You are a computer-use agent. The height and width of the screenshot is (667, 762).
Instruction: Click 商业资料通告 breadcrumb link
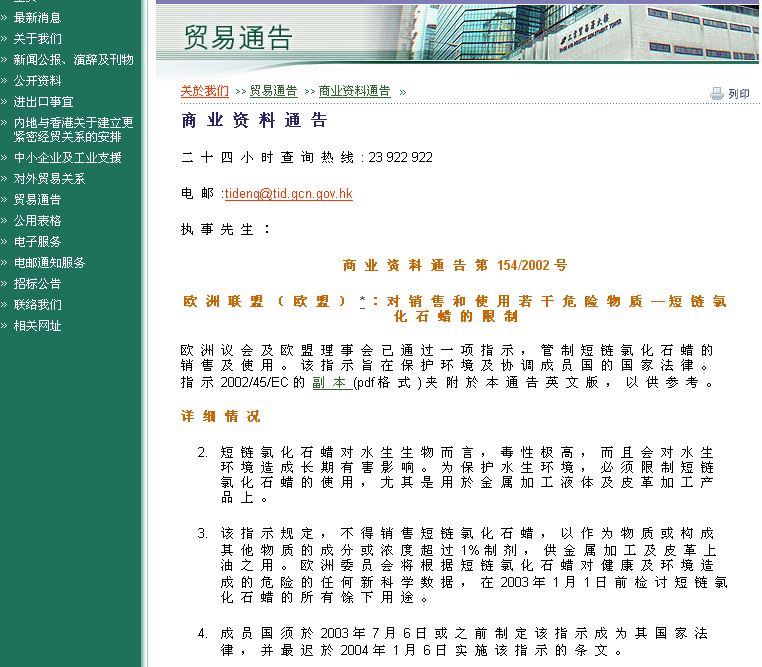[354, 91]
